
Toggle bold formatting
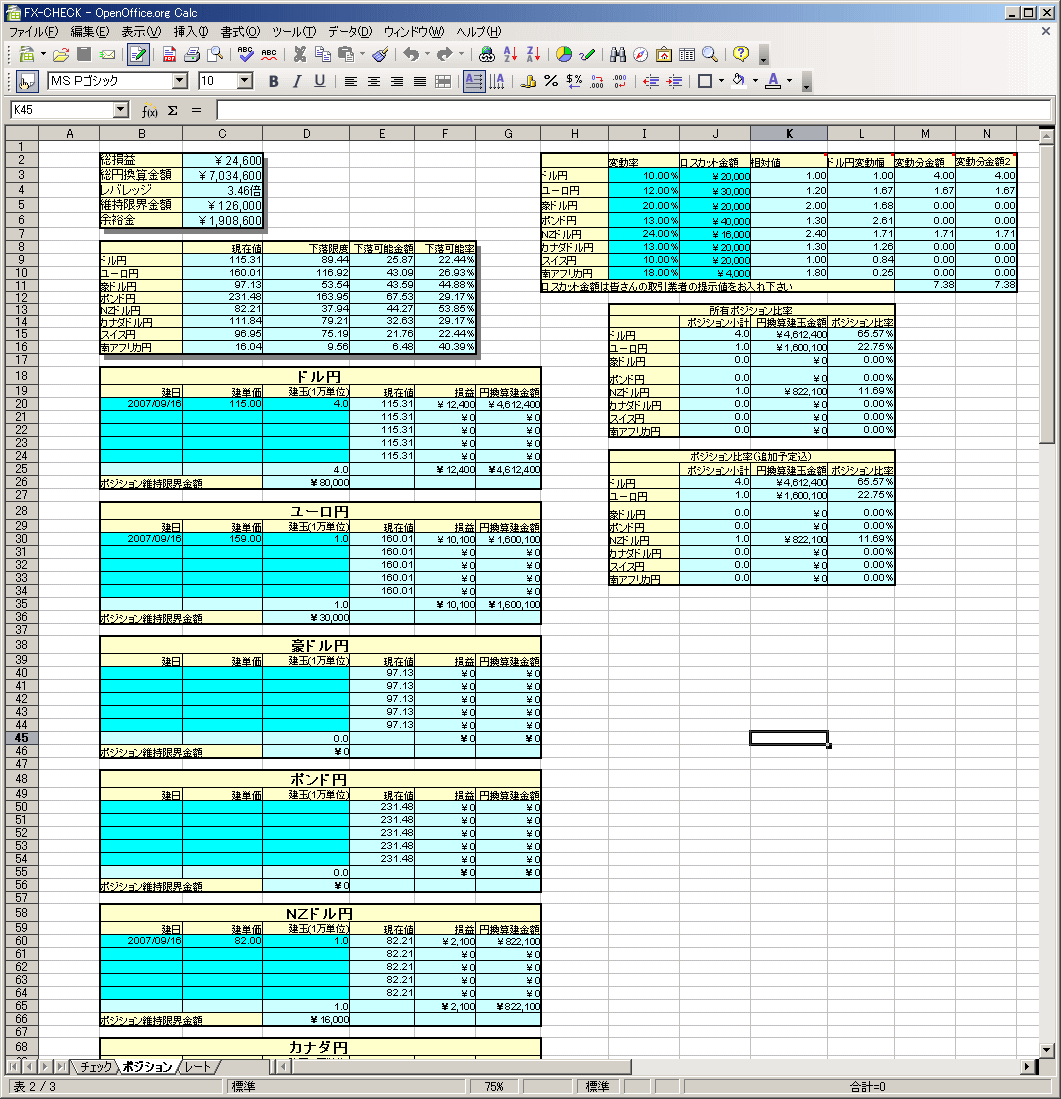point(273,81)
